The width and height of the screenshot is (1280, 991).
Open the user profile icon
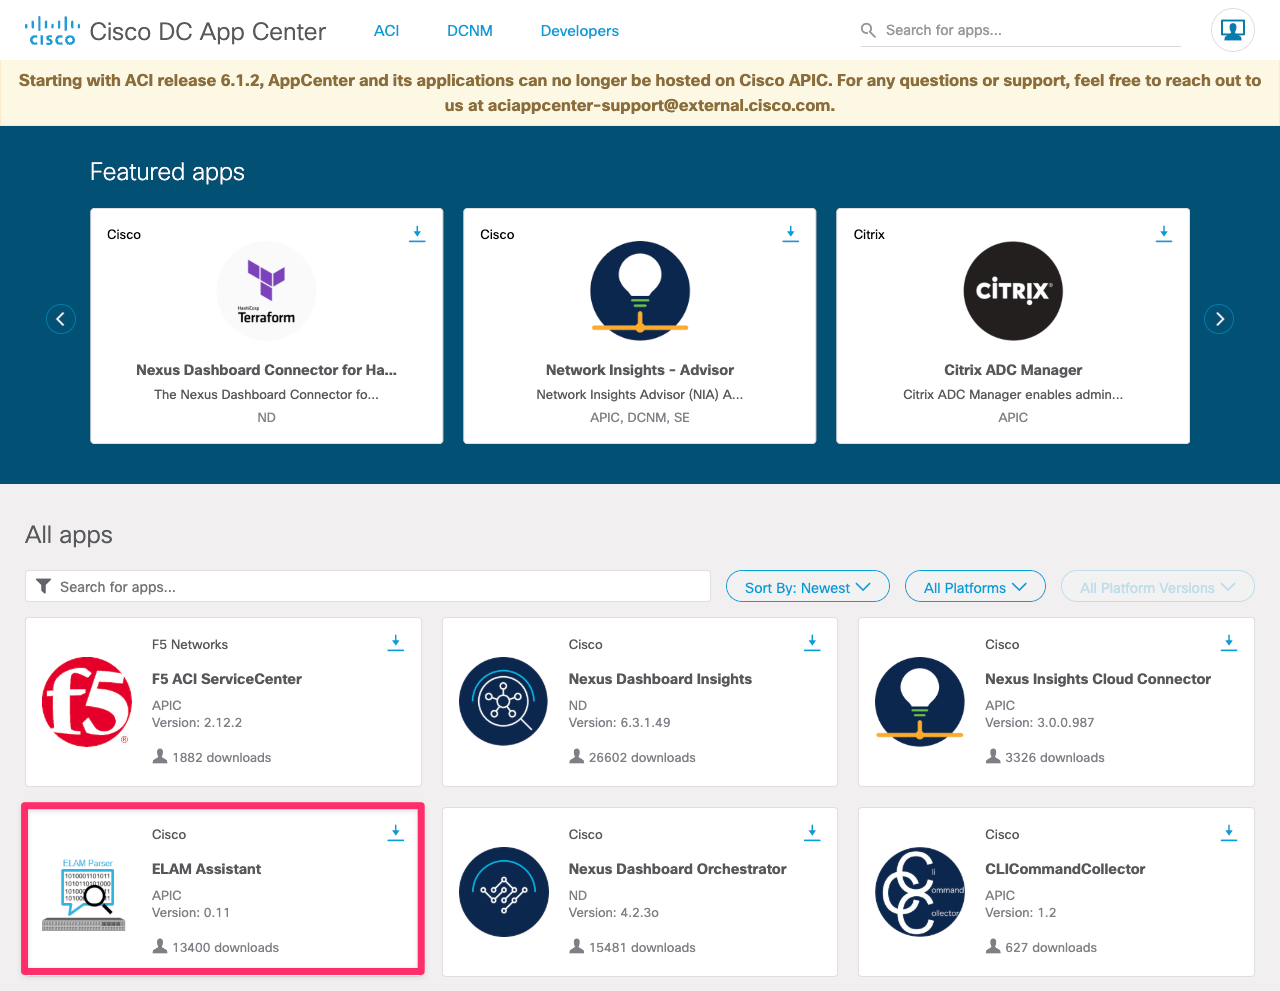(1232, 30)
